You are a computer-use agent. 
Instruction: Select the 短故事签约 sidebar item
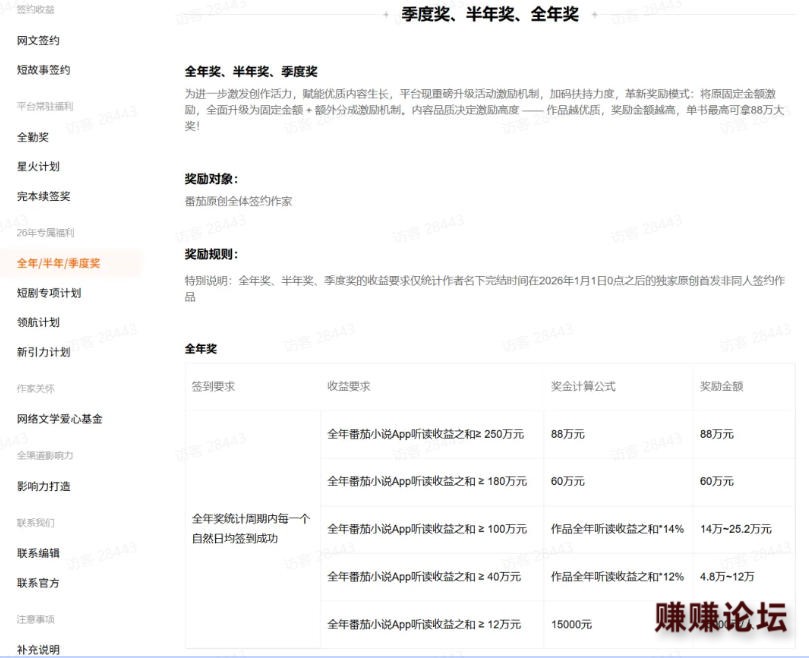click(43, 70)
